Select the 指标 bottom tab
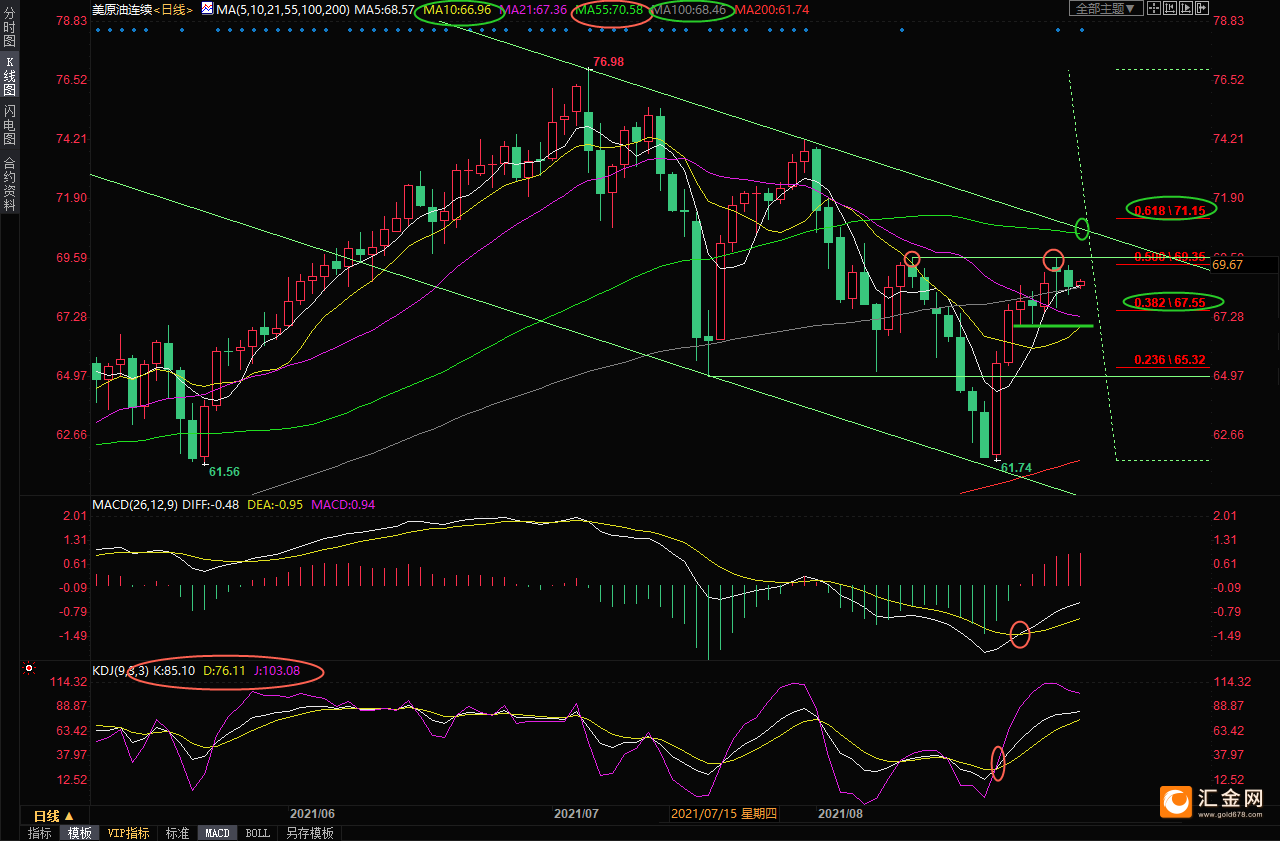 click(40, 833)
